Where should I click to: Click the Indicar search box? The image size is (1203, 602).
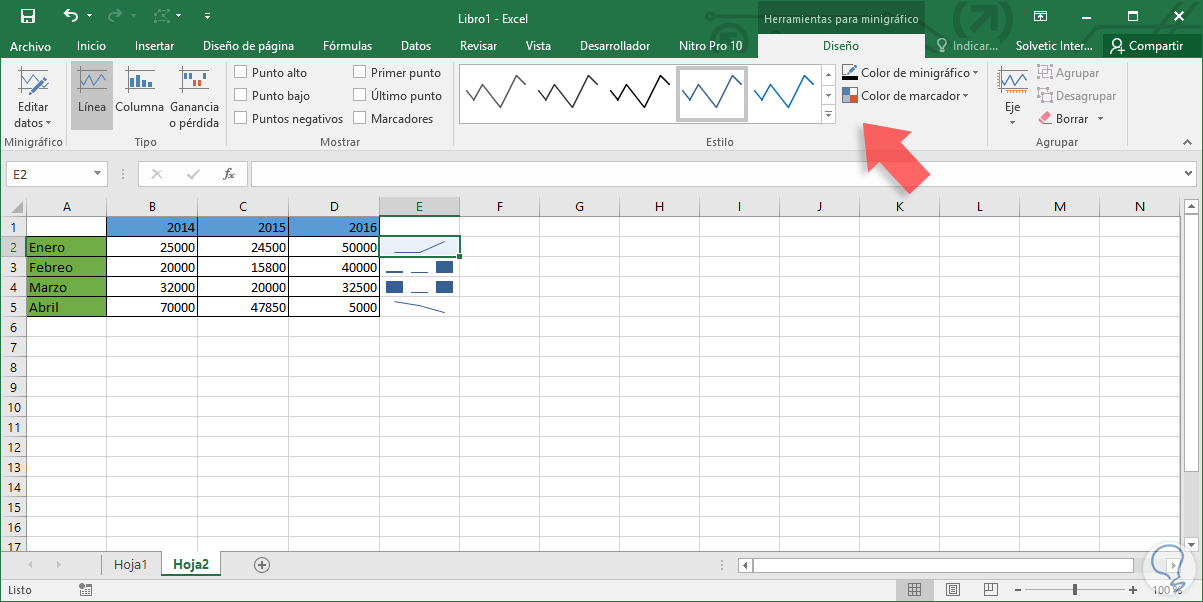(967, 46)
